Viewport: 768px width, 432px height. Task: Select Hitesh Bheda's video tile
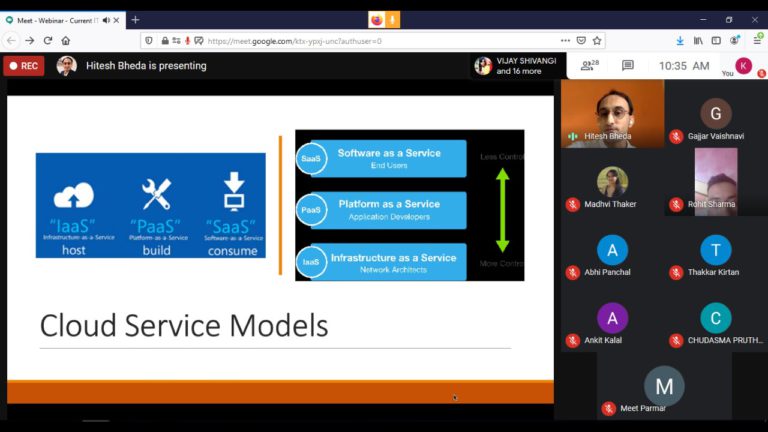612,114
